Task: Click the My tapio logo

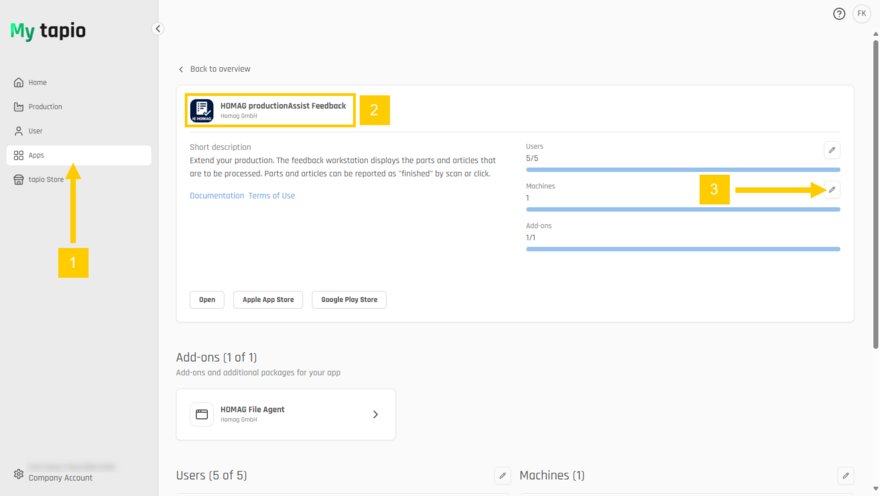Action: point(48,31)
